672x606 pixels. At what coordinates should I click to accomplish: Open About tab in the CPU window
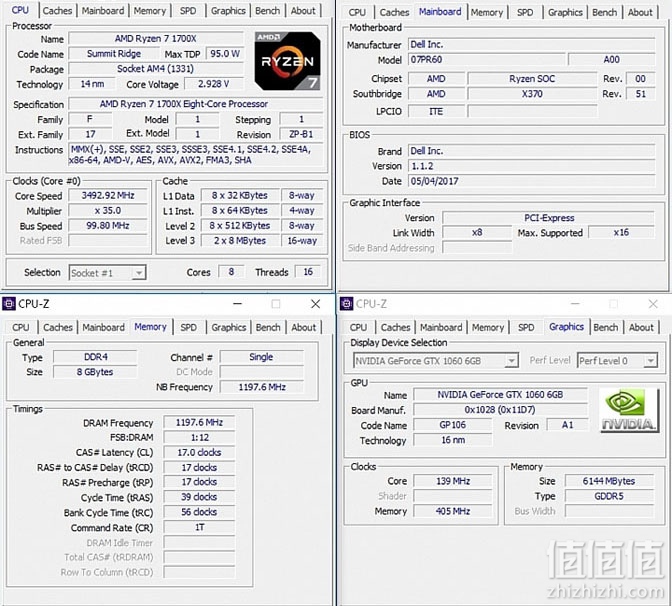pyautogui.click(x=303, y=10)
